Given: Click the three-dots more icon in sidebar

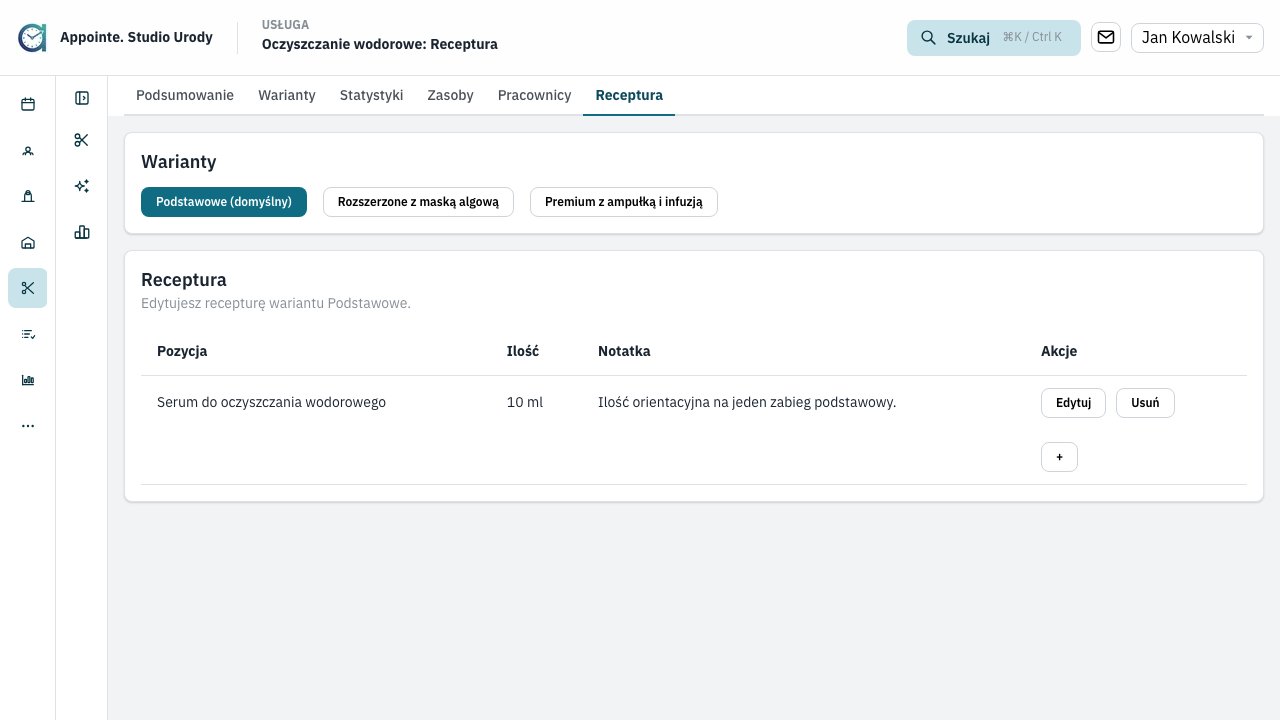Looking at the screenshot, I should point(28,426).
